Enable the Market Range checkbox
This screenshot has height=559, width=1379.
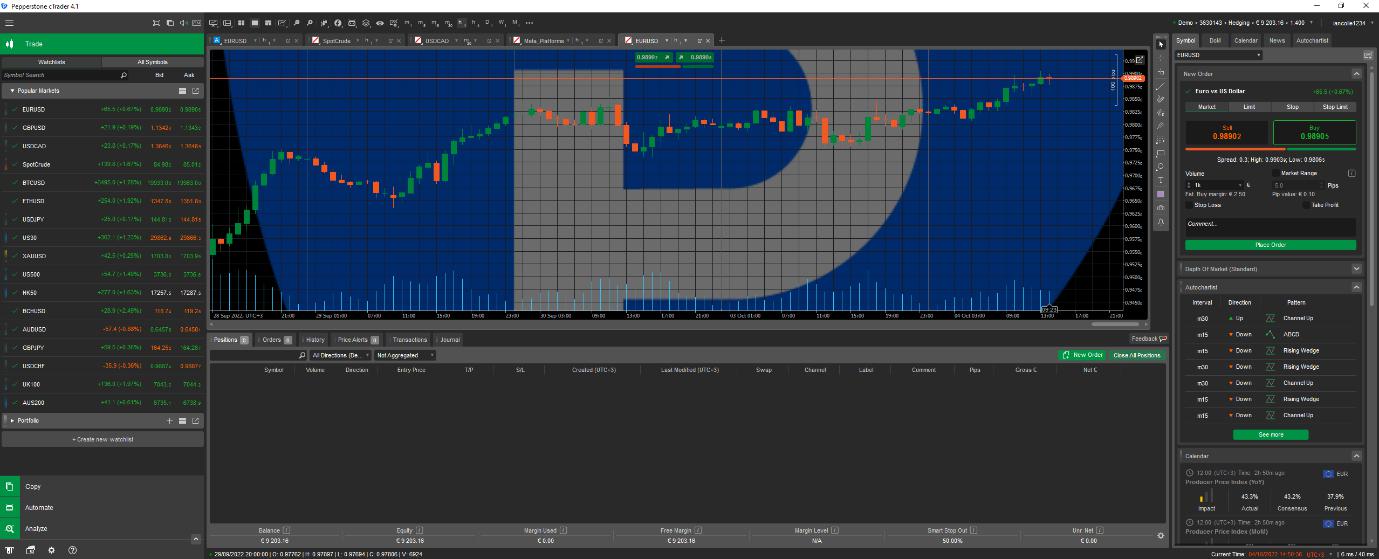click(1275, 173)
